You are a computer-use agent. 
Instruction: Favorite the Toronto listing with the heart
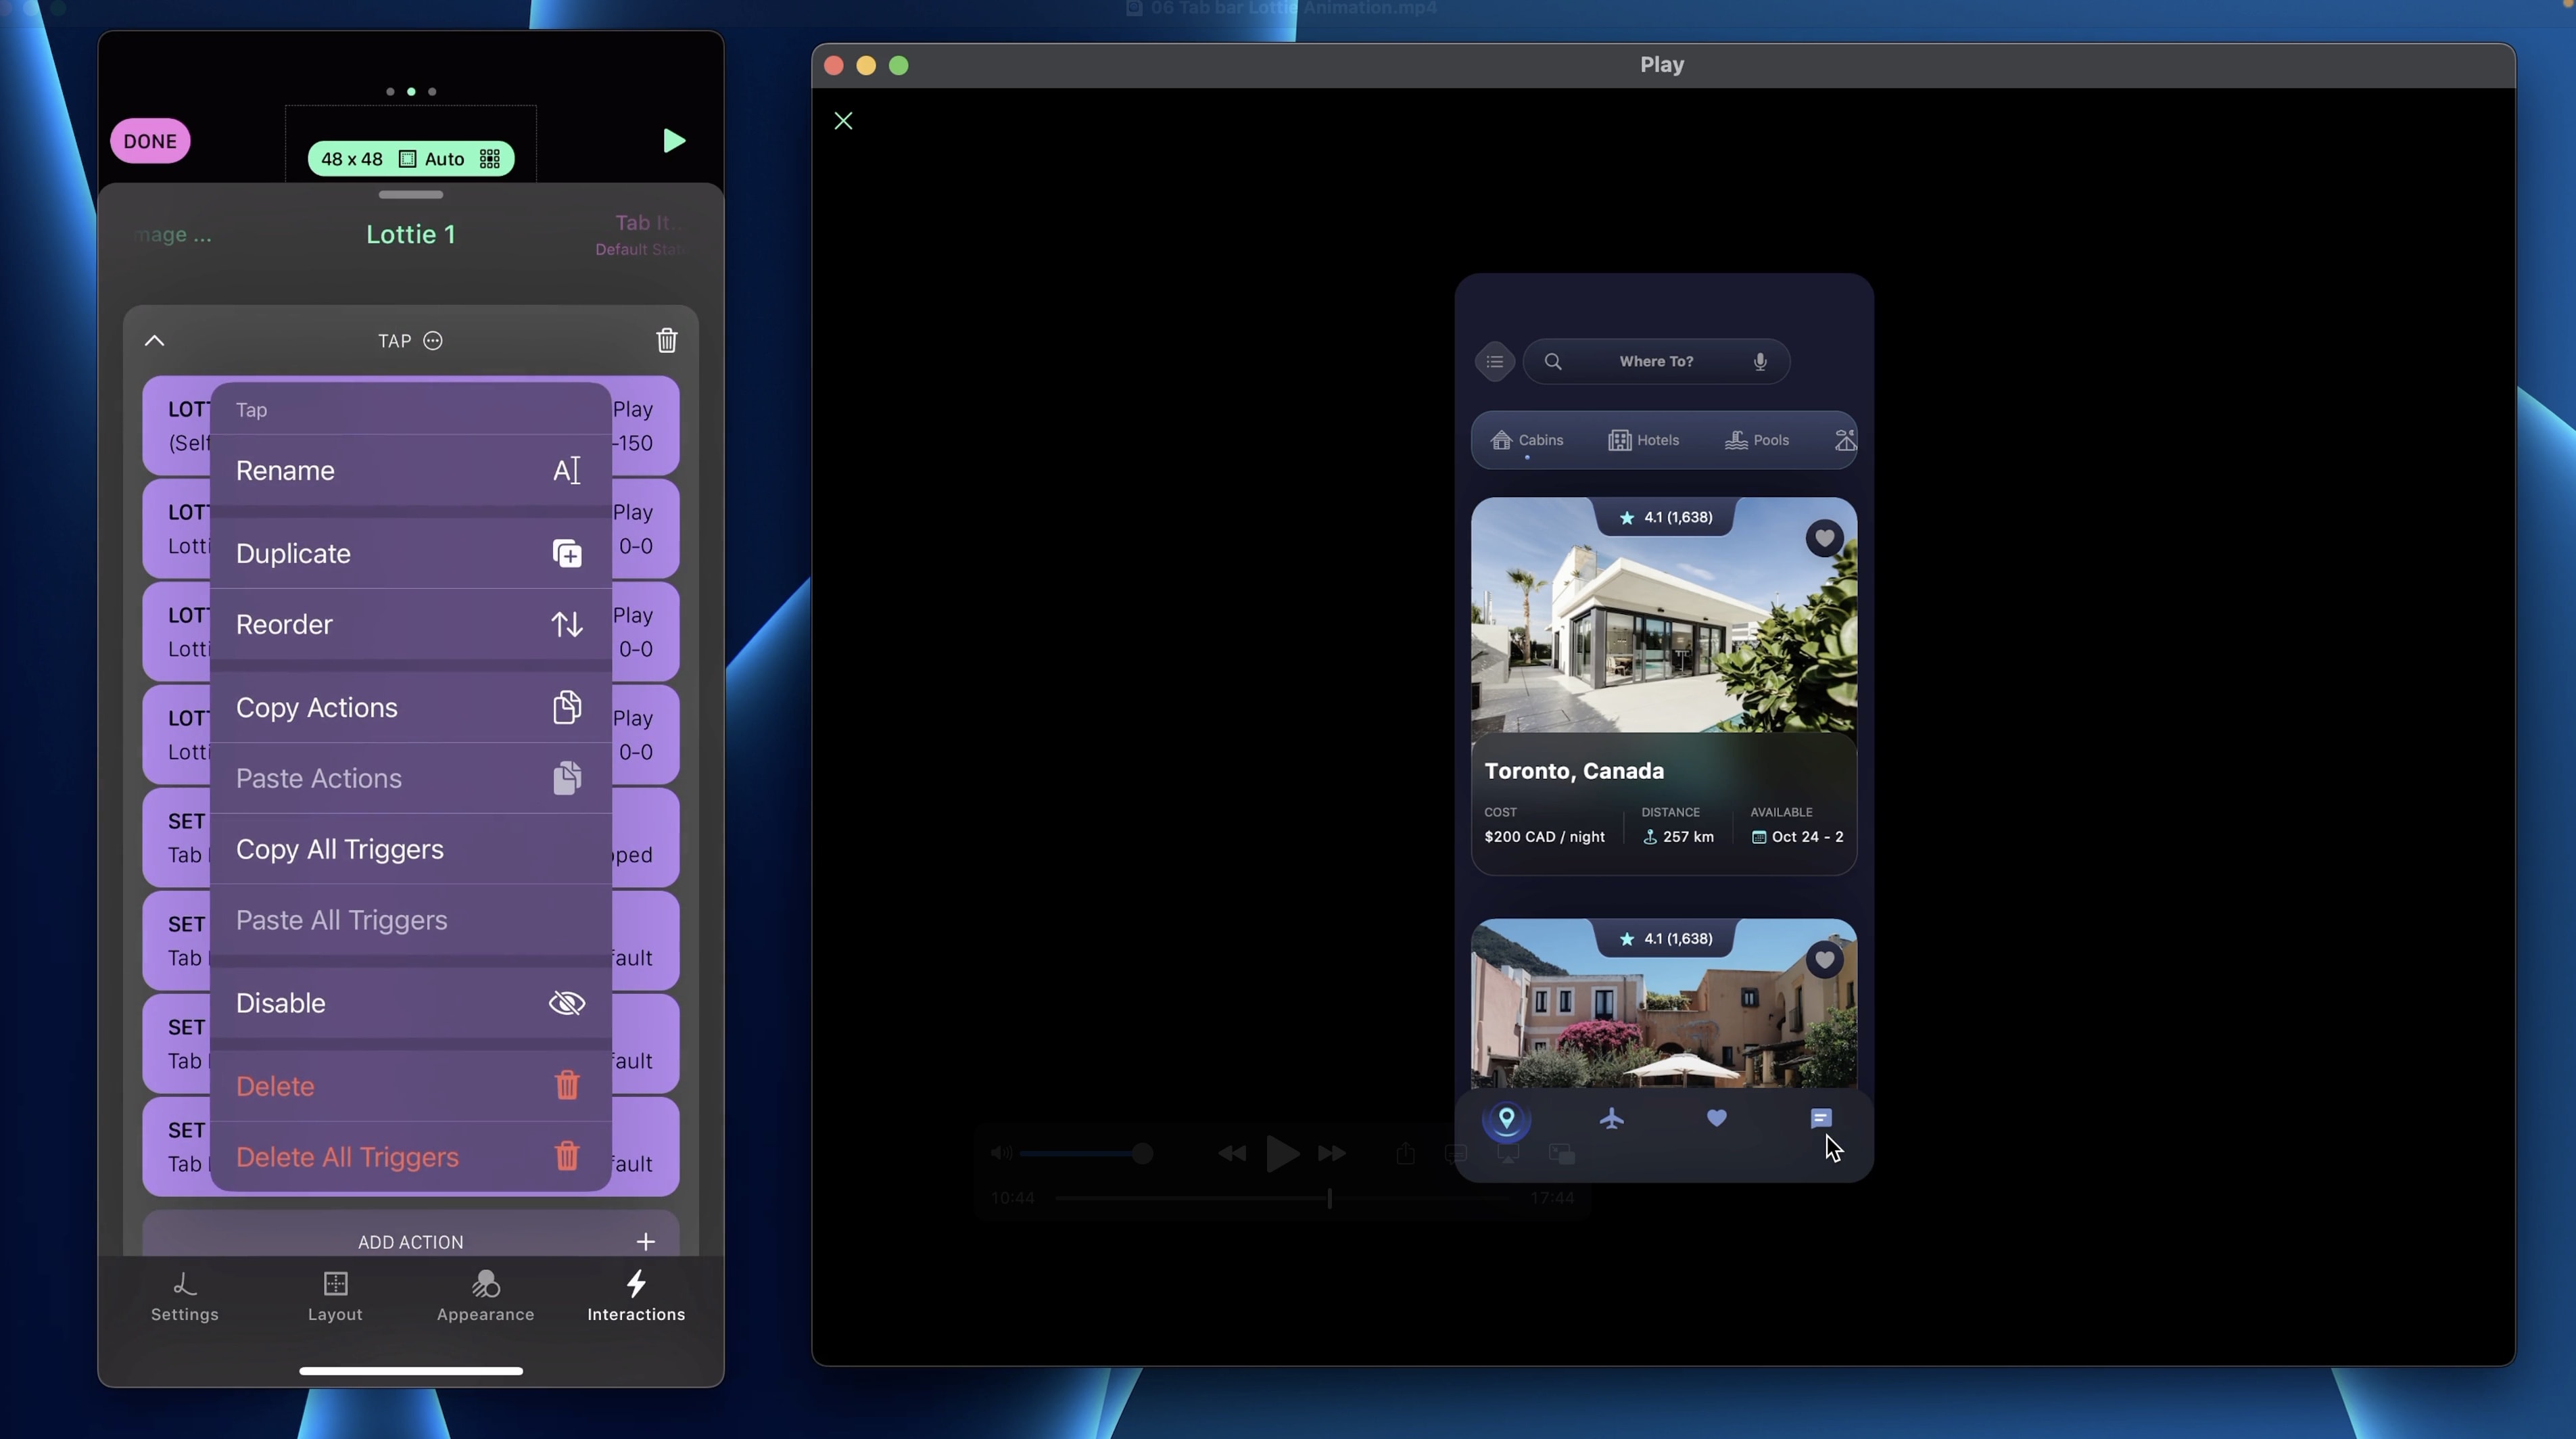click(x=1824, y=539)
